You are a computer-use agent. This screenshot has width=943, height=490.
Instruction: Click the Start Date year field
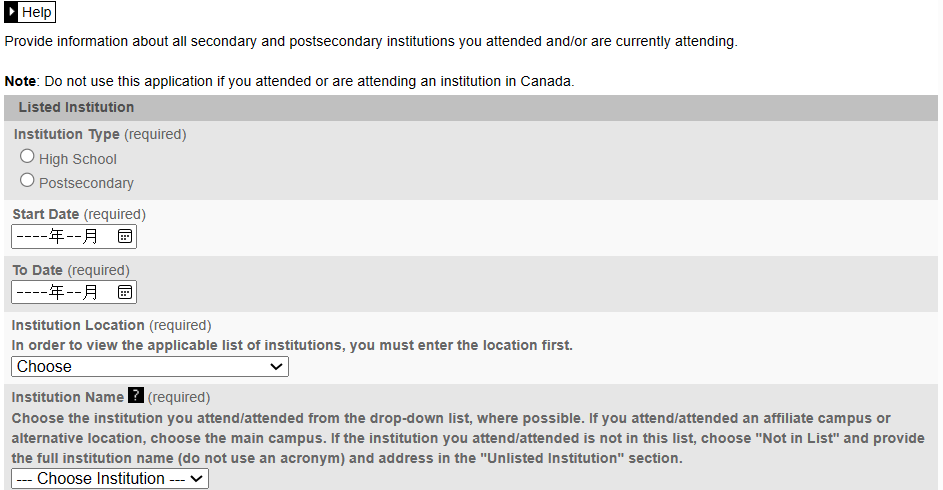pyautogui.click(x=32, y=236)
